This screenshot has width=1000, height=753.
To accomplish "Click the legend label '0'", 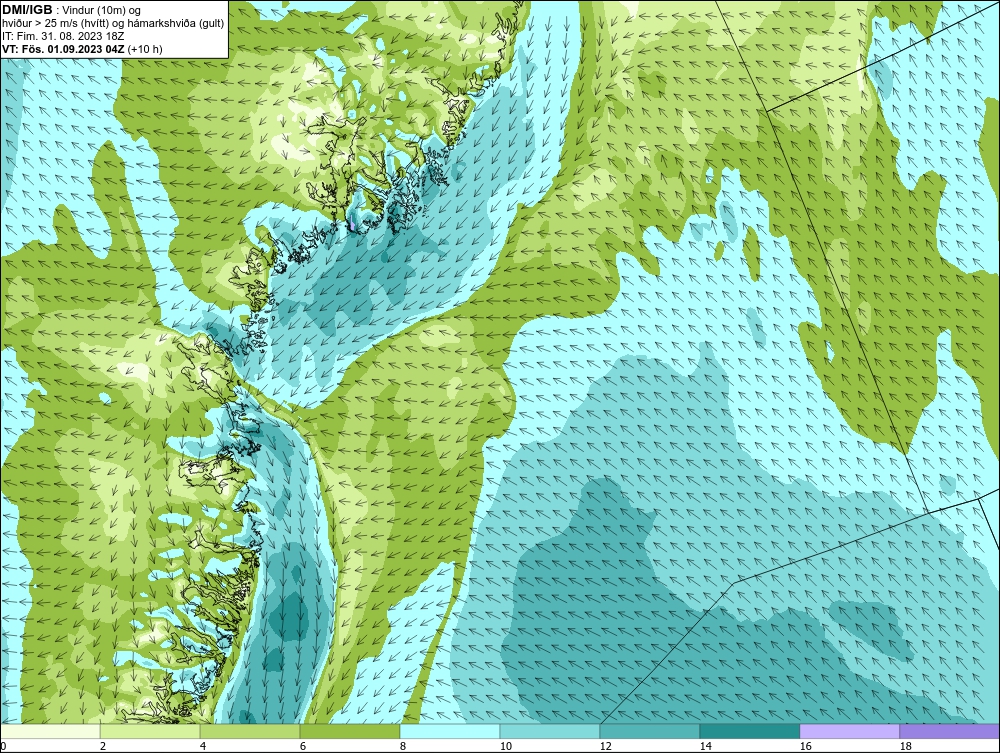I will (3, 746).
